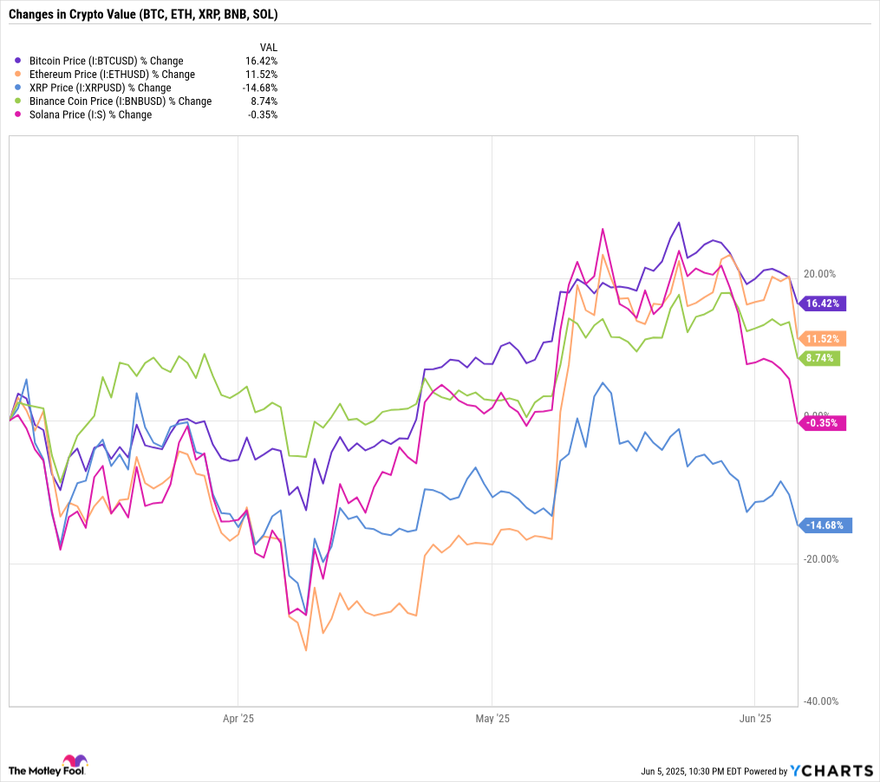Click the YCharts logo
The height and width of the screenshot is (782, 880).
point(832,770)
